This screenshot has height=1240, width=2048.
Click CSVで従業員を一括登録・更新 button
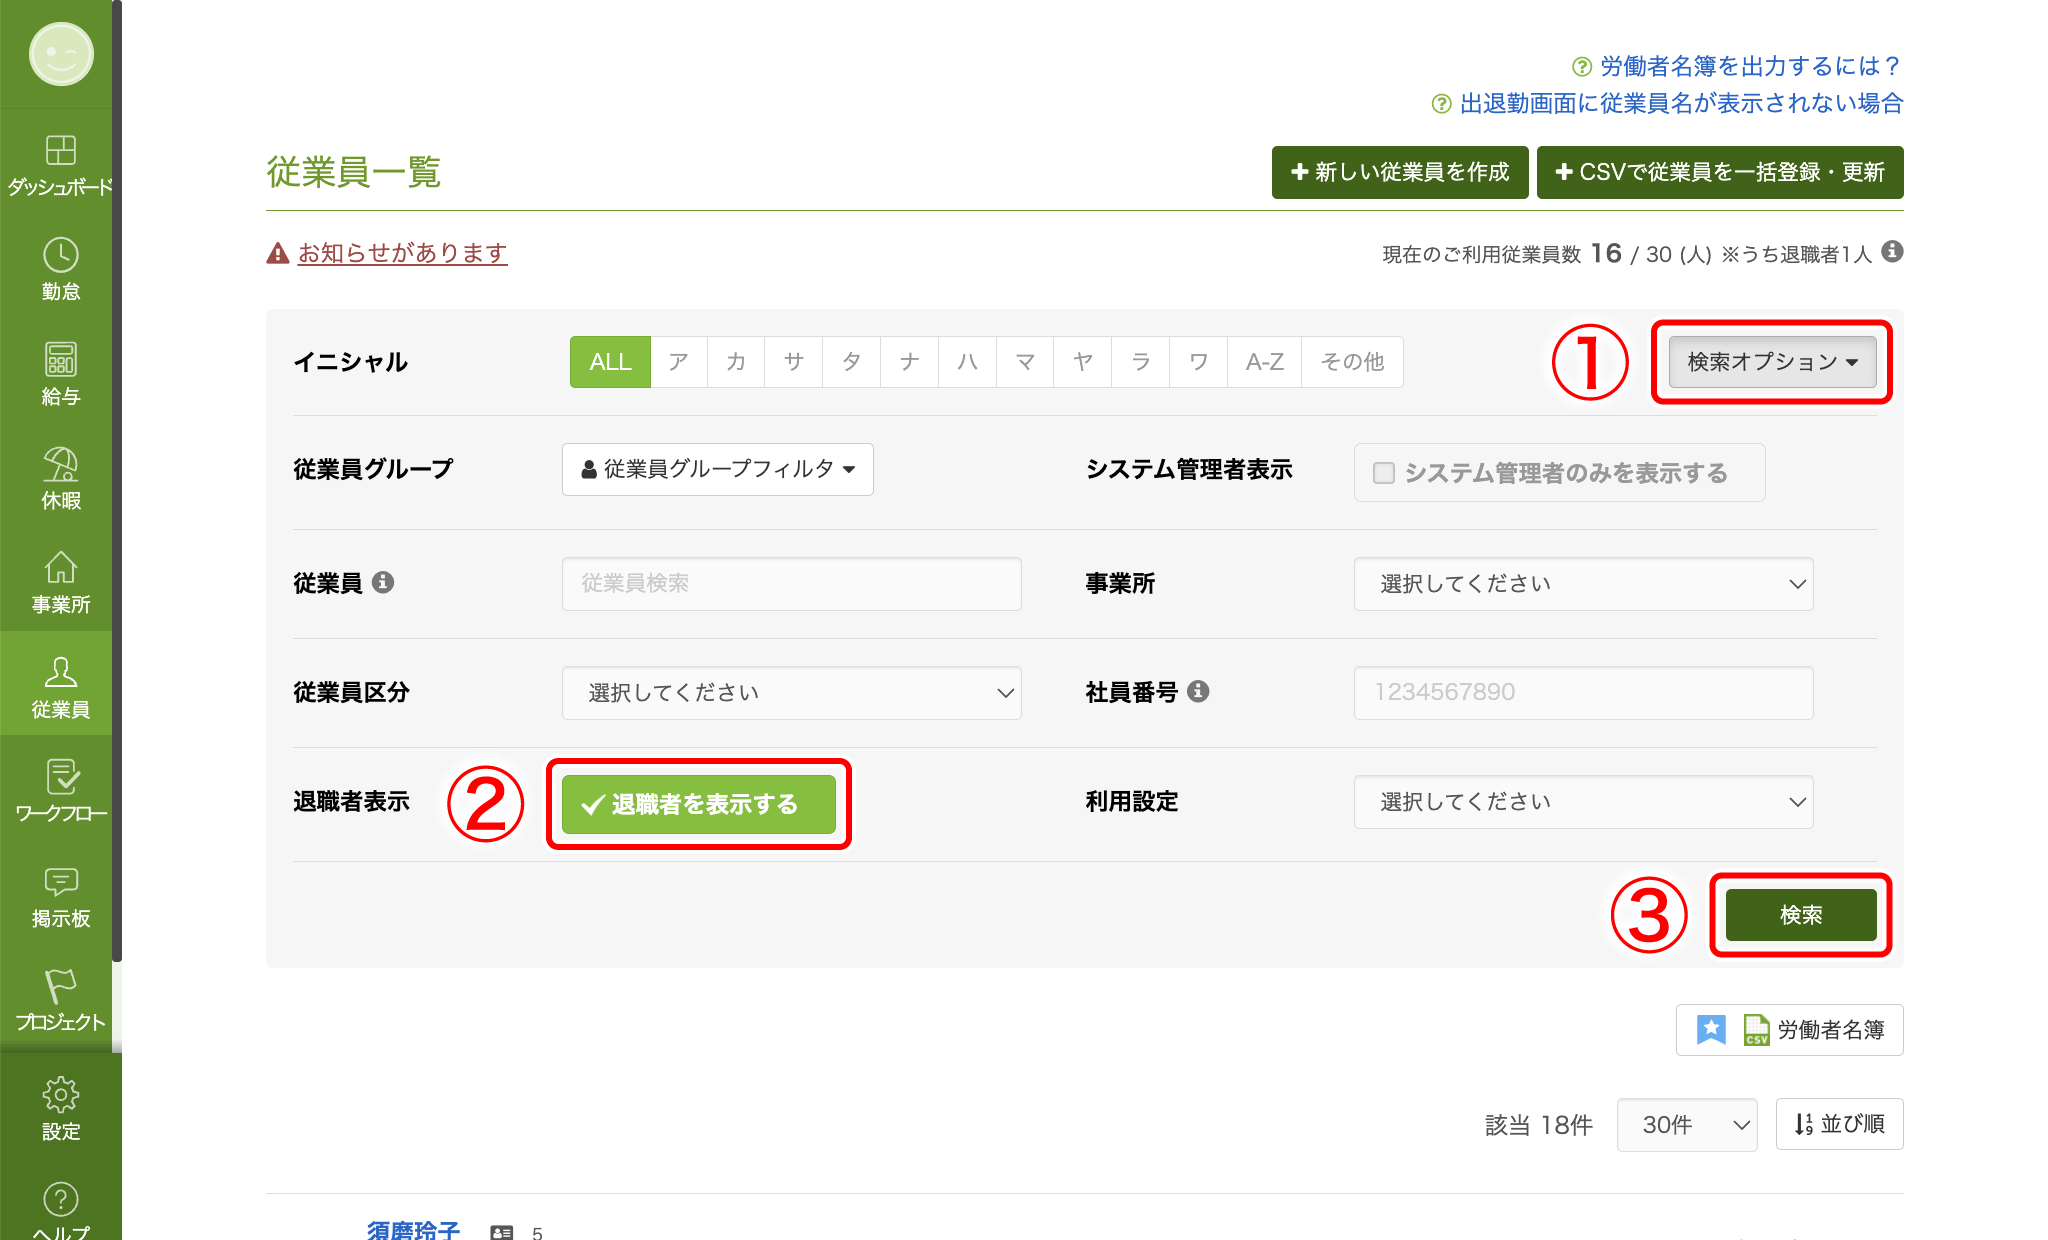pos(1720,172)
